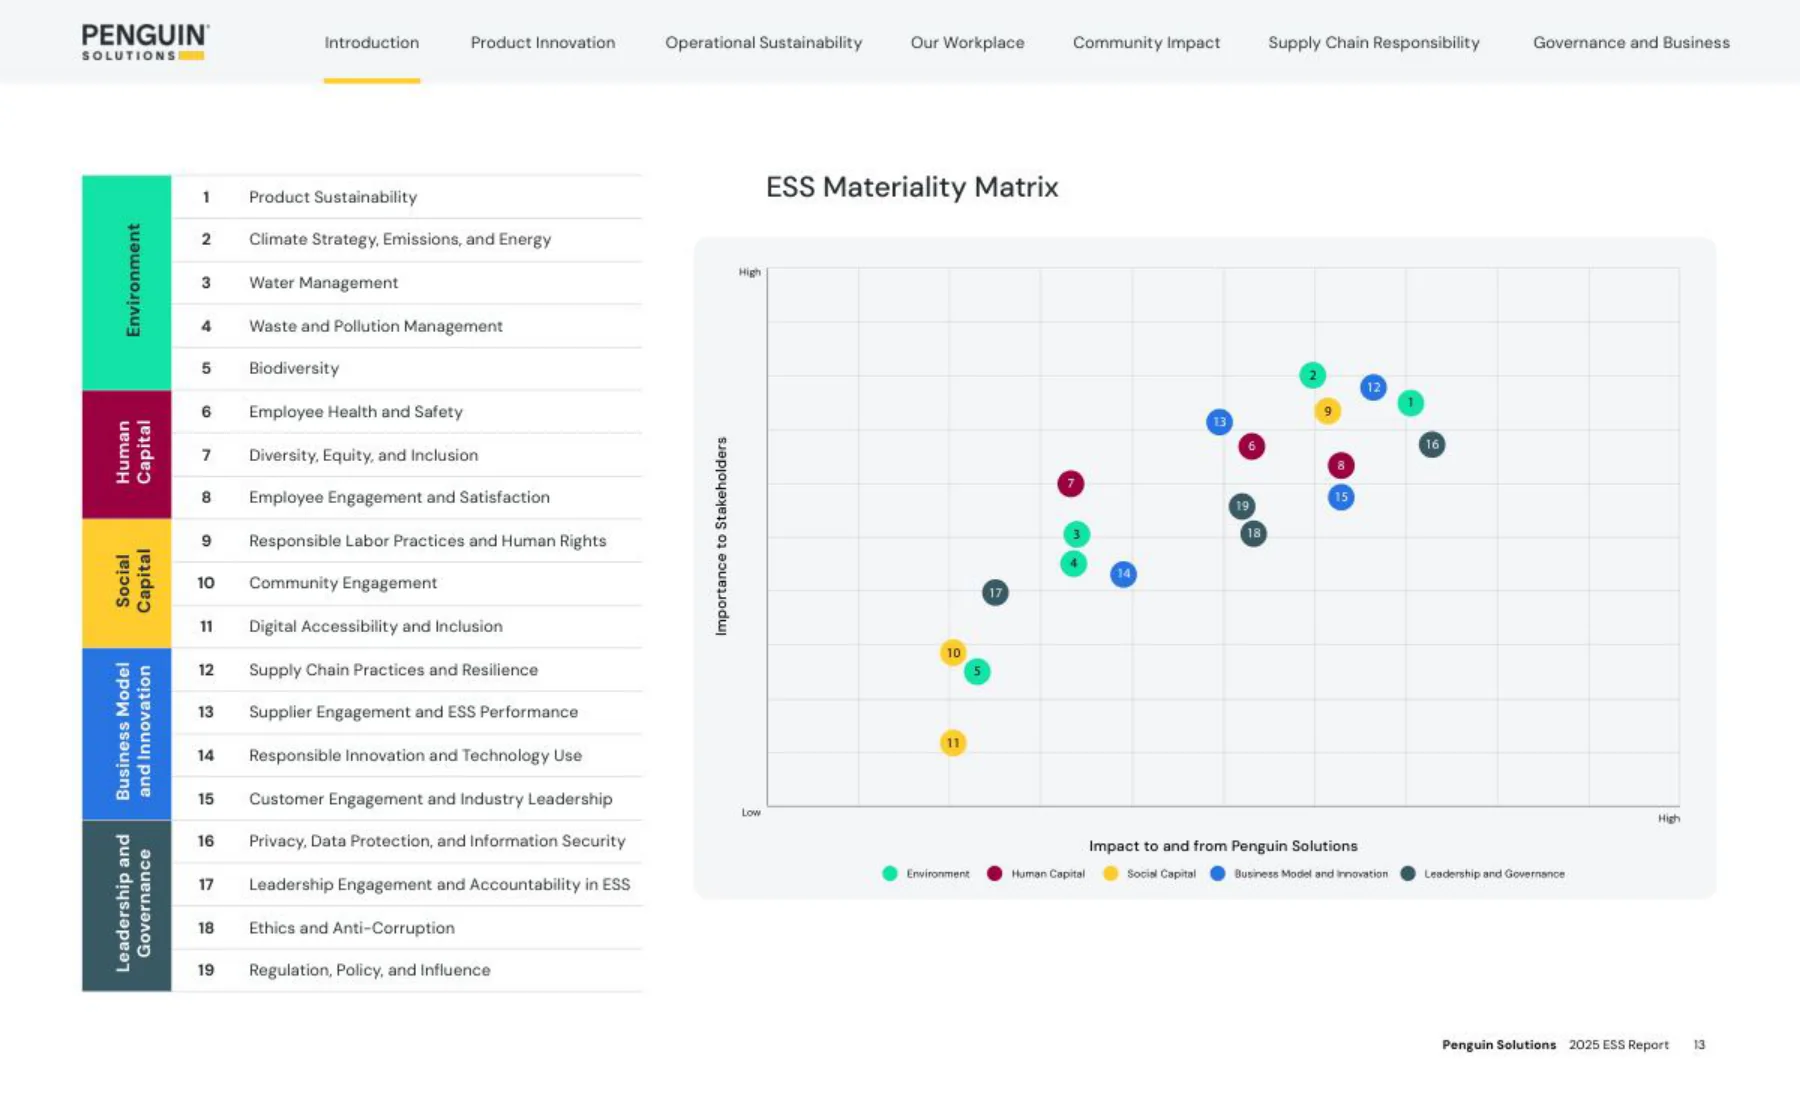Open the Introduction tab
Screen dimensions: 1800x1094
(x=372, y=43)
